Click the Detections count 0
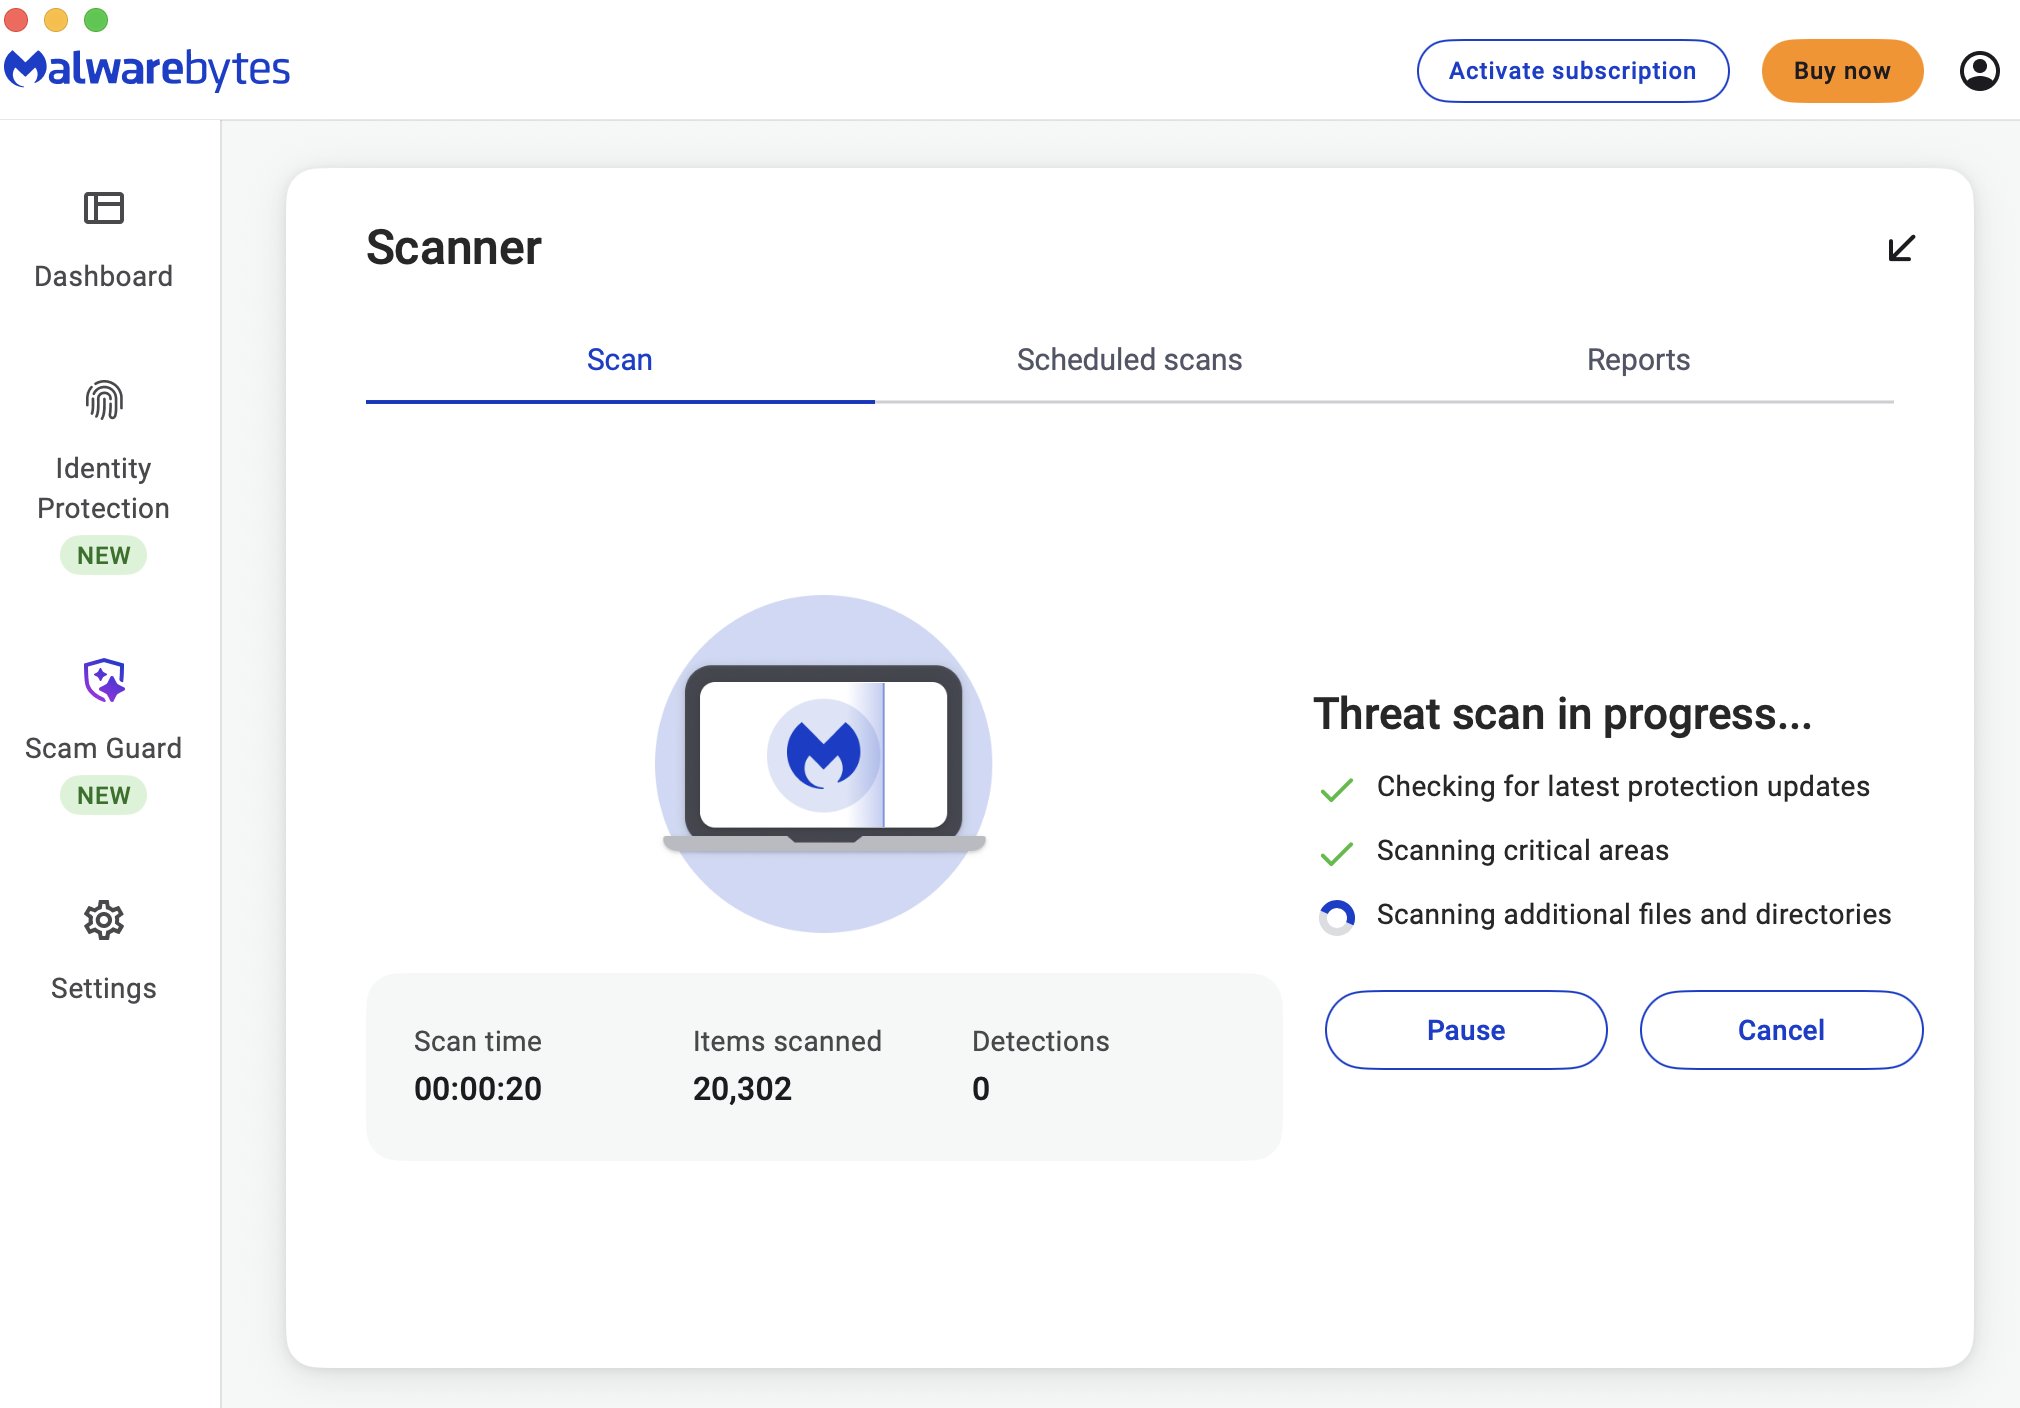Screen dimensions: 2020x1408 point(981,1088)
